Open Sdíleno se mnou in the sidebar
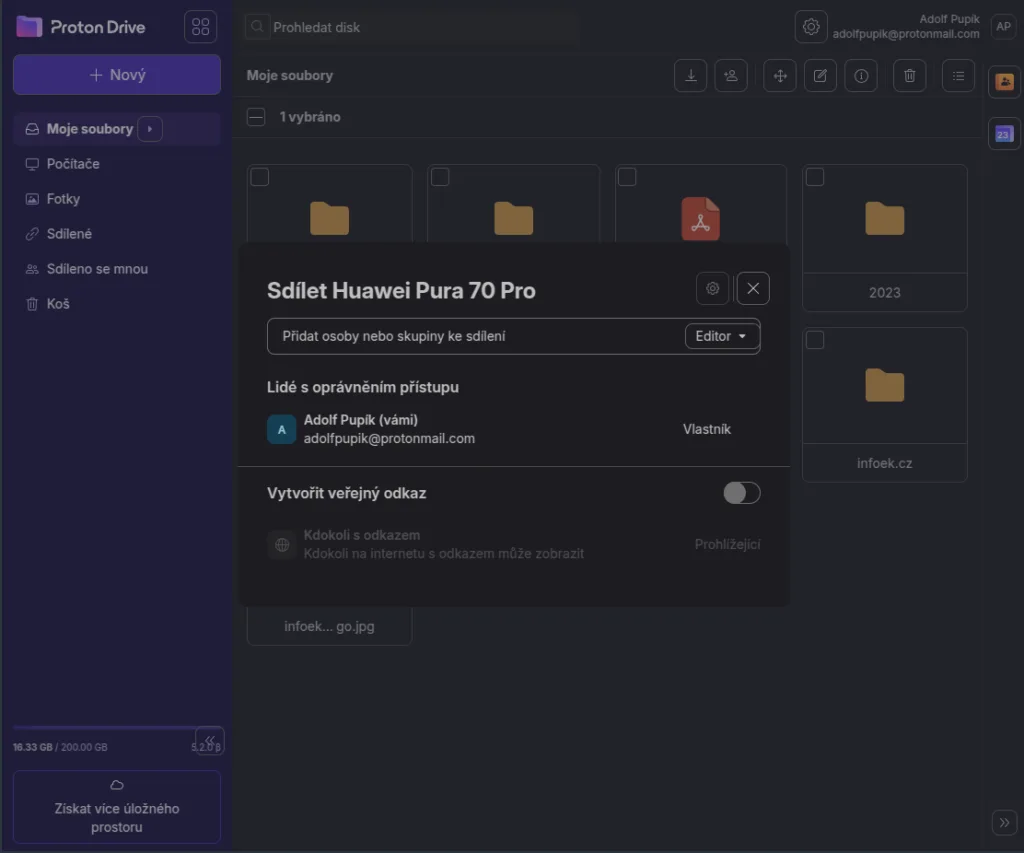 tap(117, 268)
